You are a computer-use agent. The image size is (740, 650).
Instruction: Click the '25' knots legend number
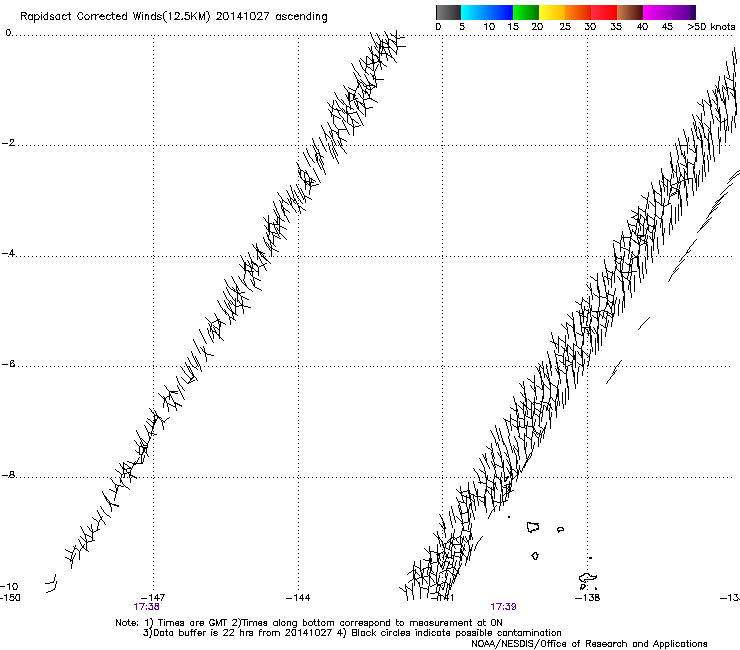565,27
